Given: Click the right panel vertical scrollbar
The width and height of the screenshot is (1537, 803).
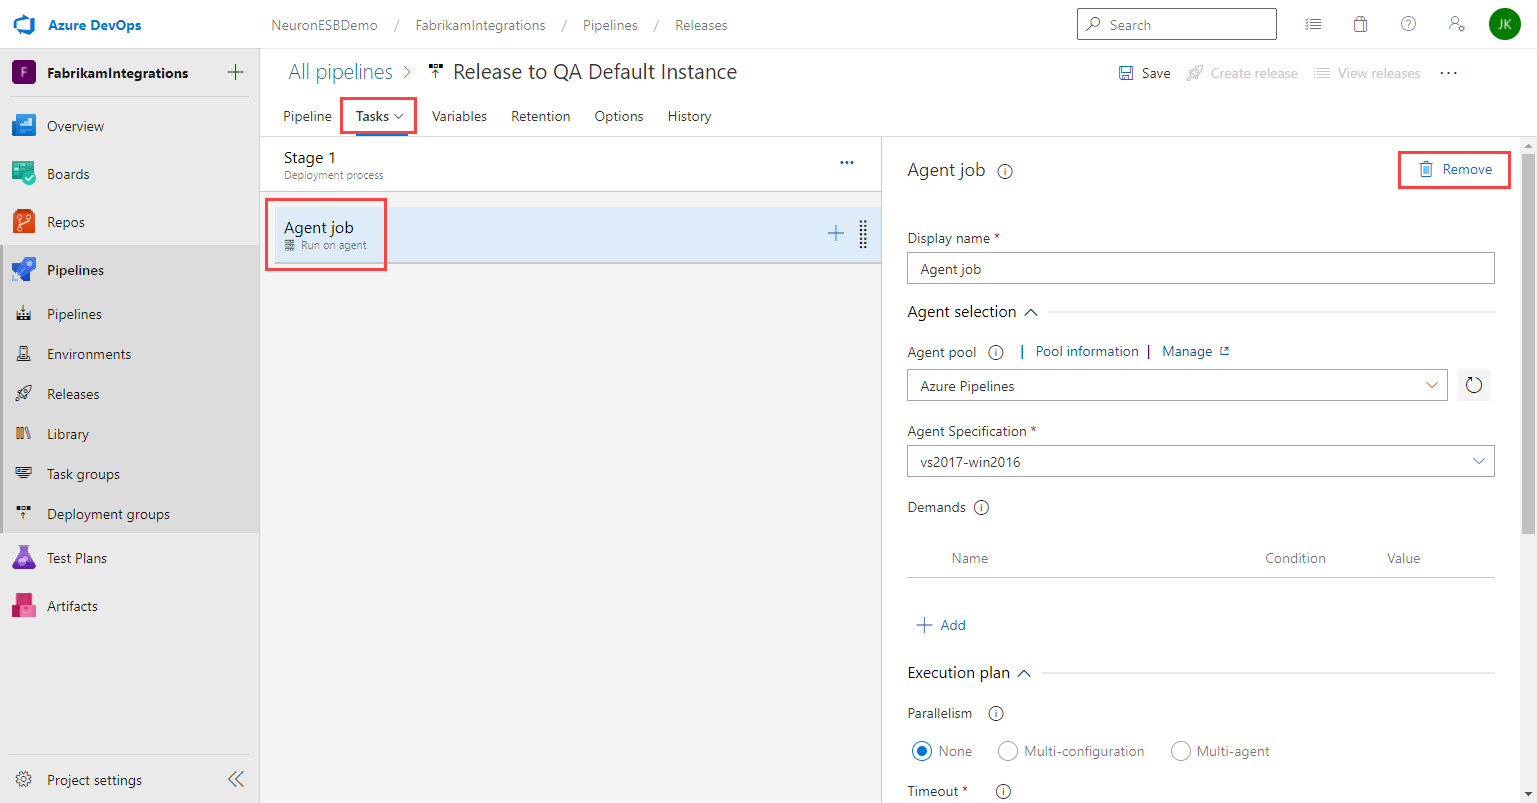Looking at the screenshot, I should coord(1528,343).
